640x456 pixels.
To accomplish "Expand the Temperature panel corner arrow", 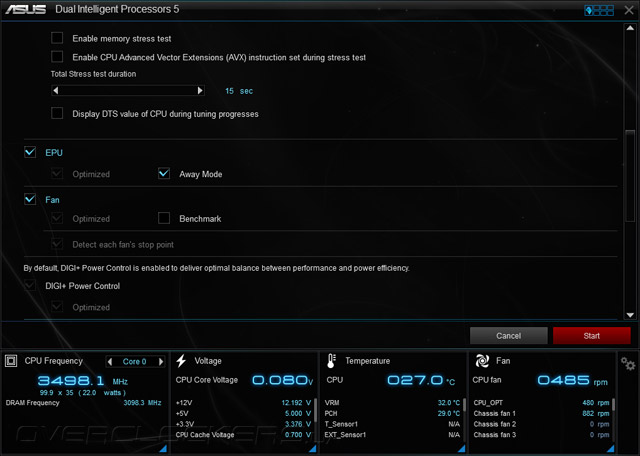I will (462, 449).
